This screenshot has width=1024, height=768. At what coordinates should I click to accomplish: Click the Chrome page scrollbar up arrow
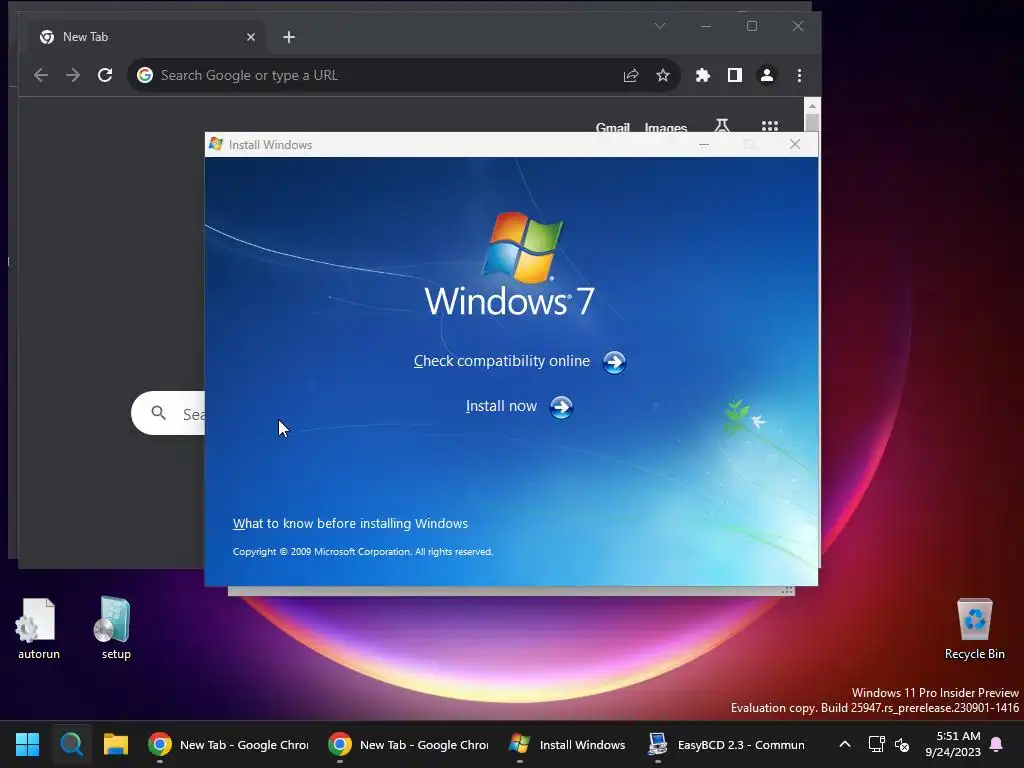pyautogui.click(x=812, y=106)
